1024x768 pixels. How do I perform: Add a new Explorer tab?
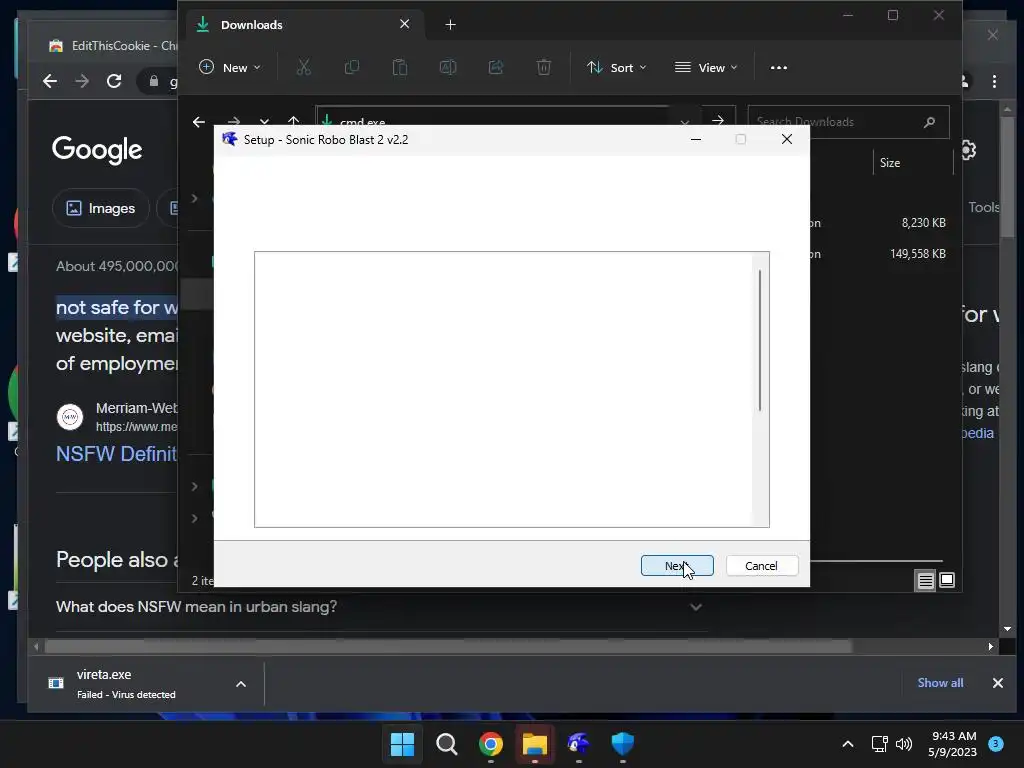(x=450, y=25)
